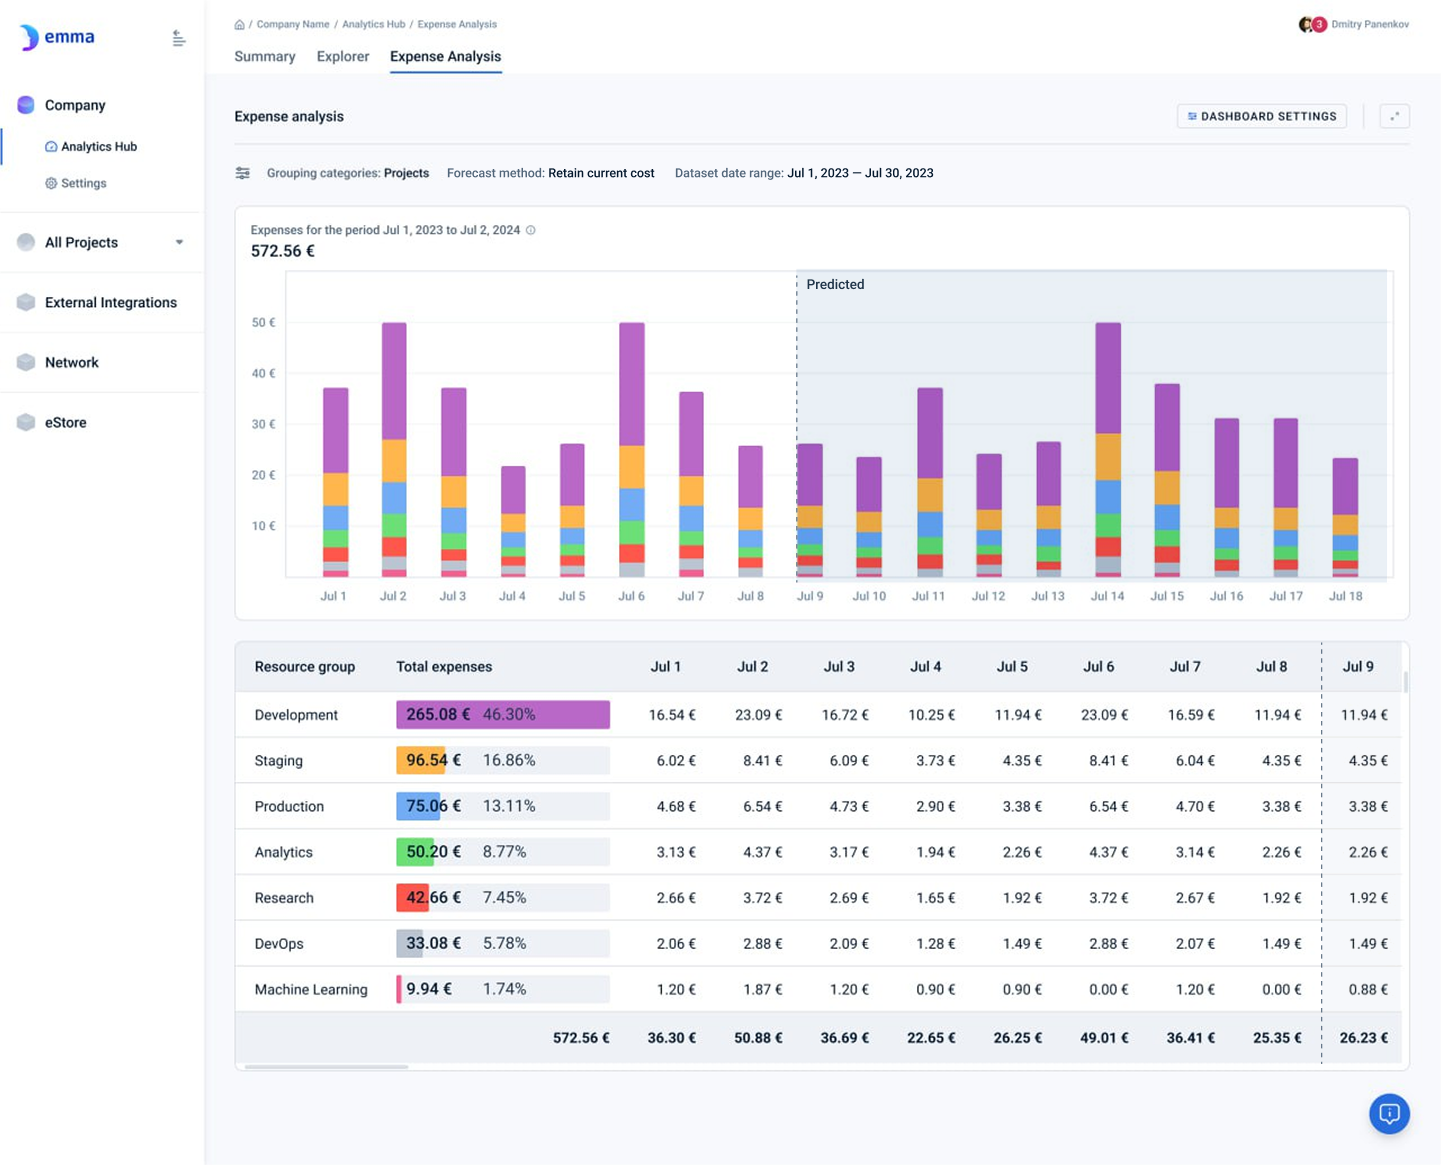Click the grey DevOps 33.08 € bar
Viewport: 1441px width, 1165px height.
pyautogui.click(x=409, y=944)
